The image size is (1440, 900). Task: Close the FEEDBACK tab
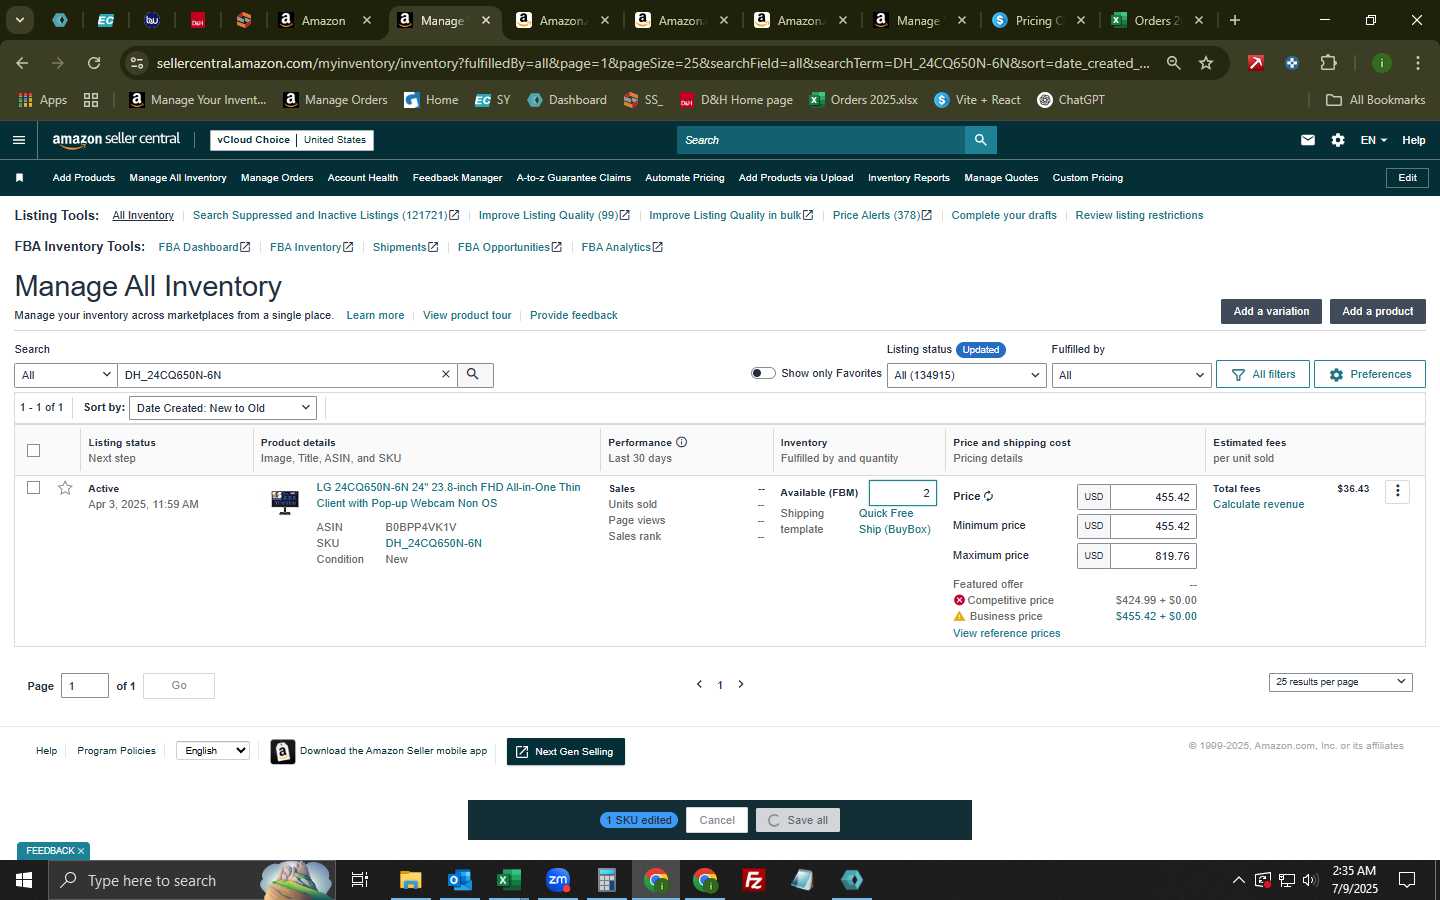click(x=81, y=851)
